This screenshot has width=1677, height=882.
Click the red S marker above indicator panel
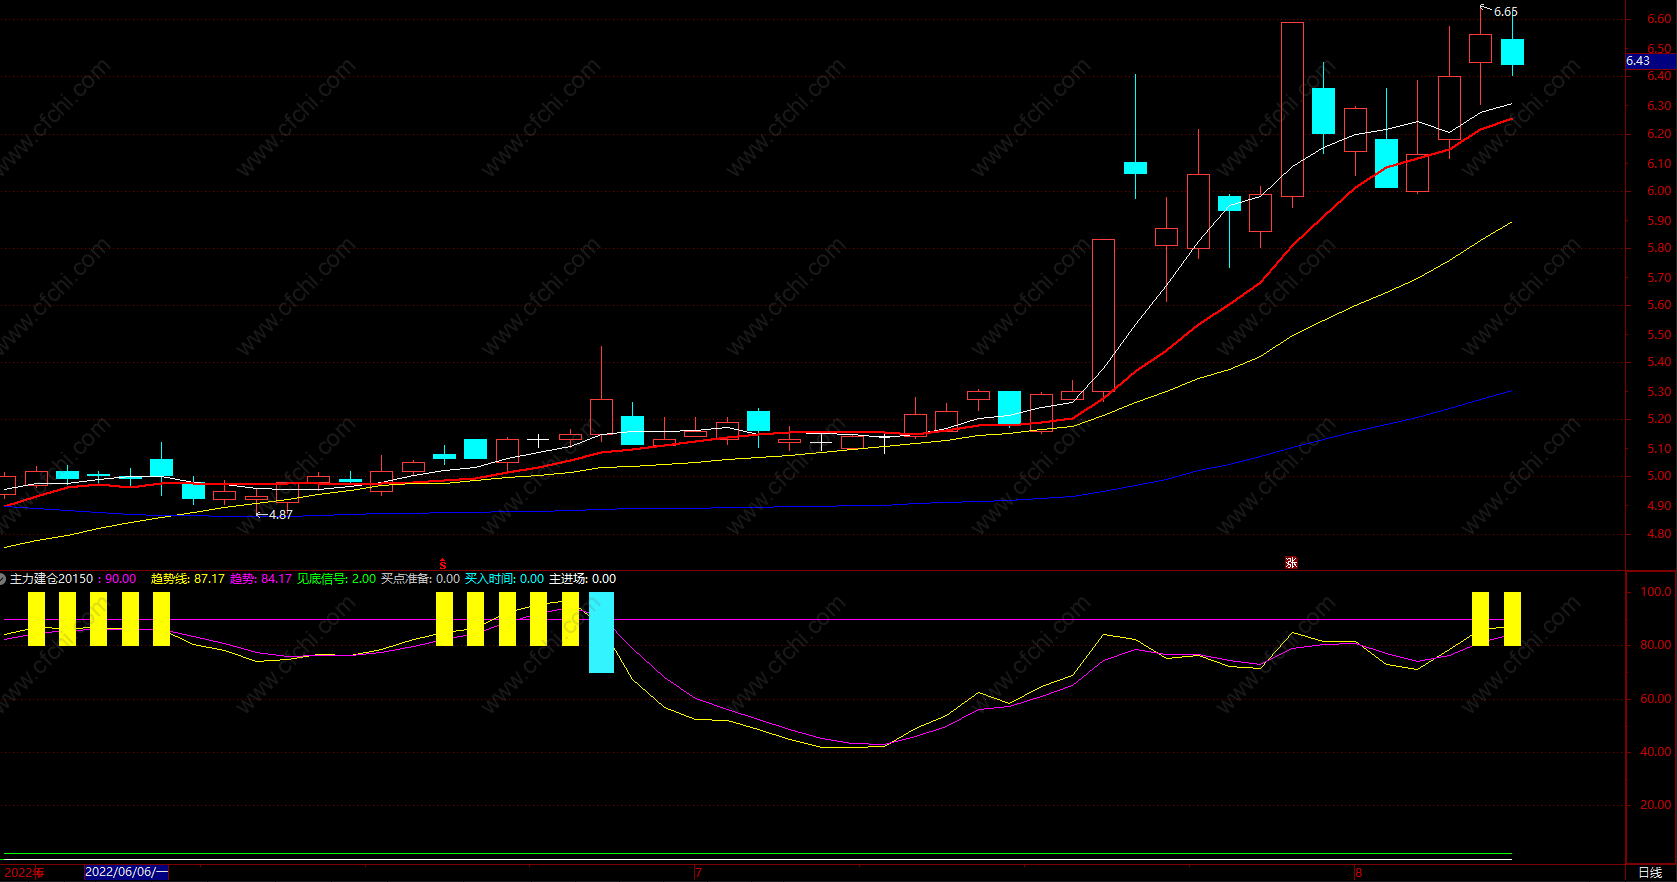443,564
